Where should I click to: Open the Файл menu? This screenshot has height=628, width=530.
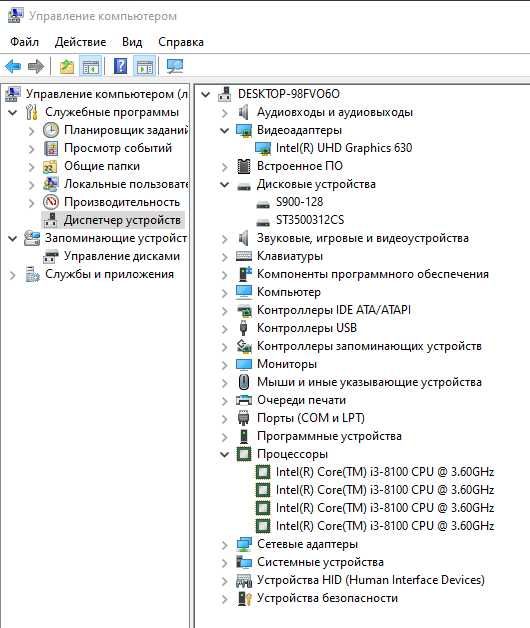click(x=24, y=42)
